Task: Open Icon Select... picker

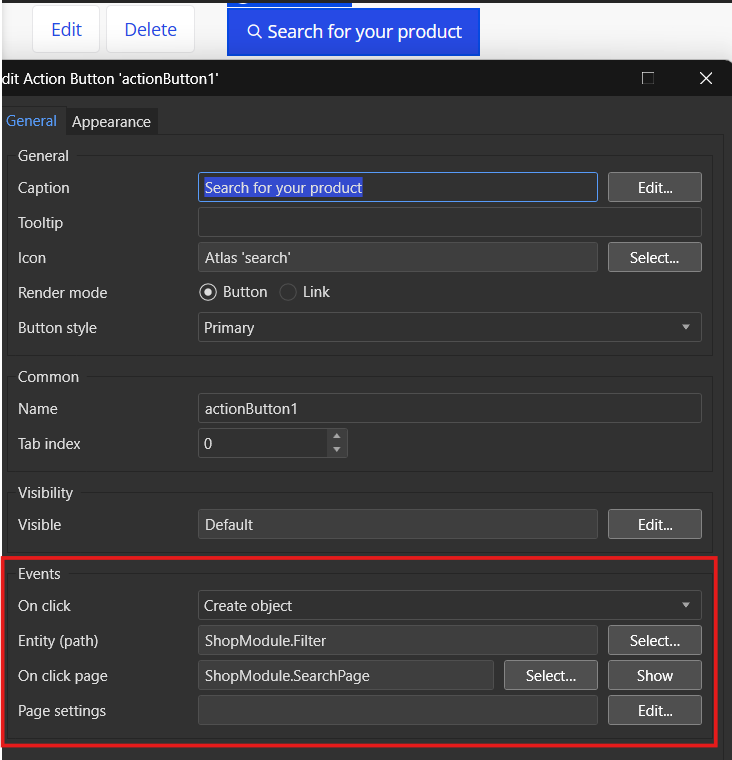Action: [654, 257]
